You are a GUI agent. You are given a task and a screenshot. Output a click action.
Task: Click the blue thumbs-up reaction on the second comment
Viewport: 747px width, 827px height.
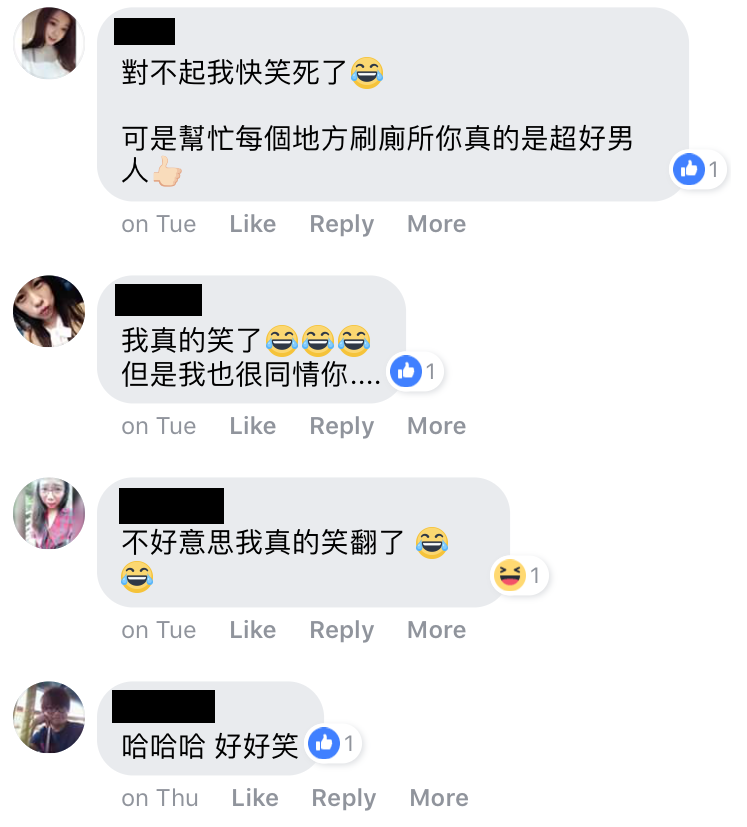[x=415, y=371]
